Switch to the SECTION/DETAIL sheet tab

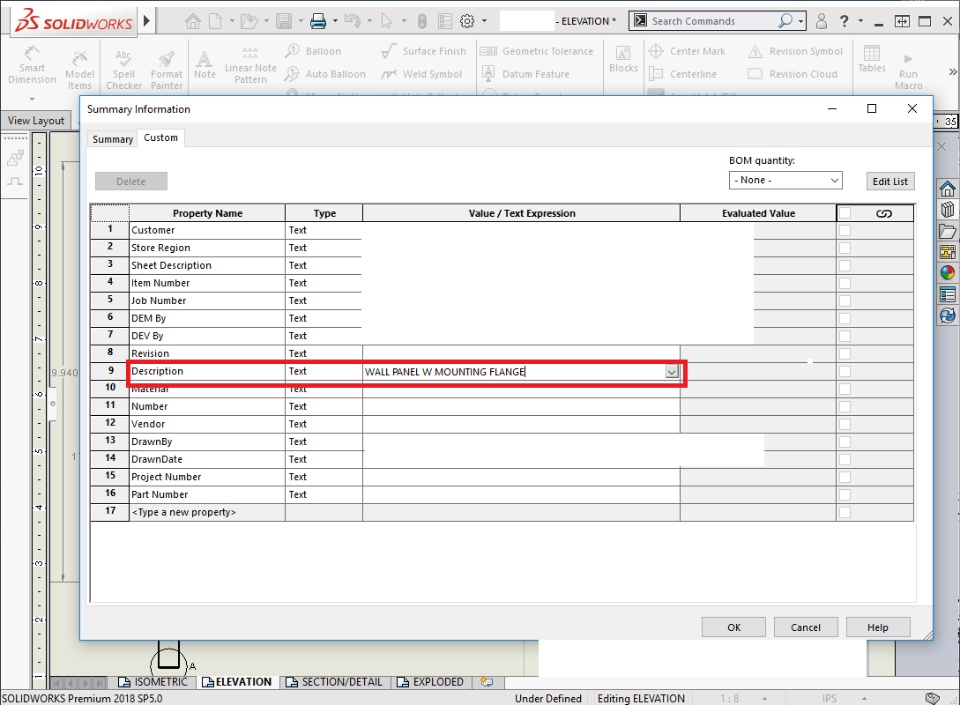point(334,682)
